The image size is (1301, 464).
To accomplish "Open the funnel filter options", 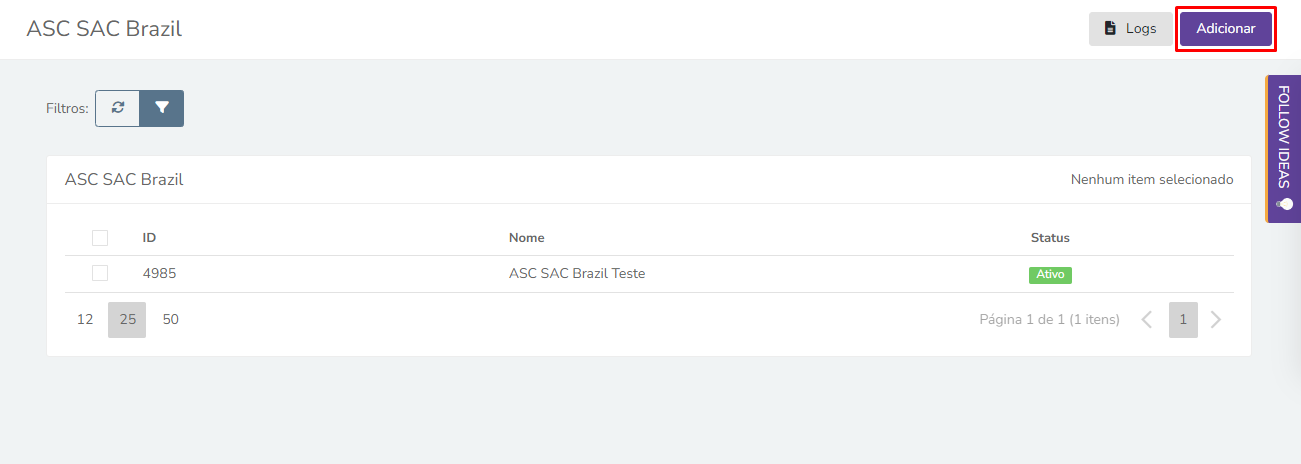I will [162, 109].
